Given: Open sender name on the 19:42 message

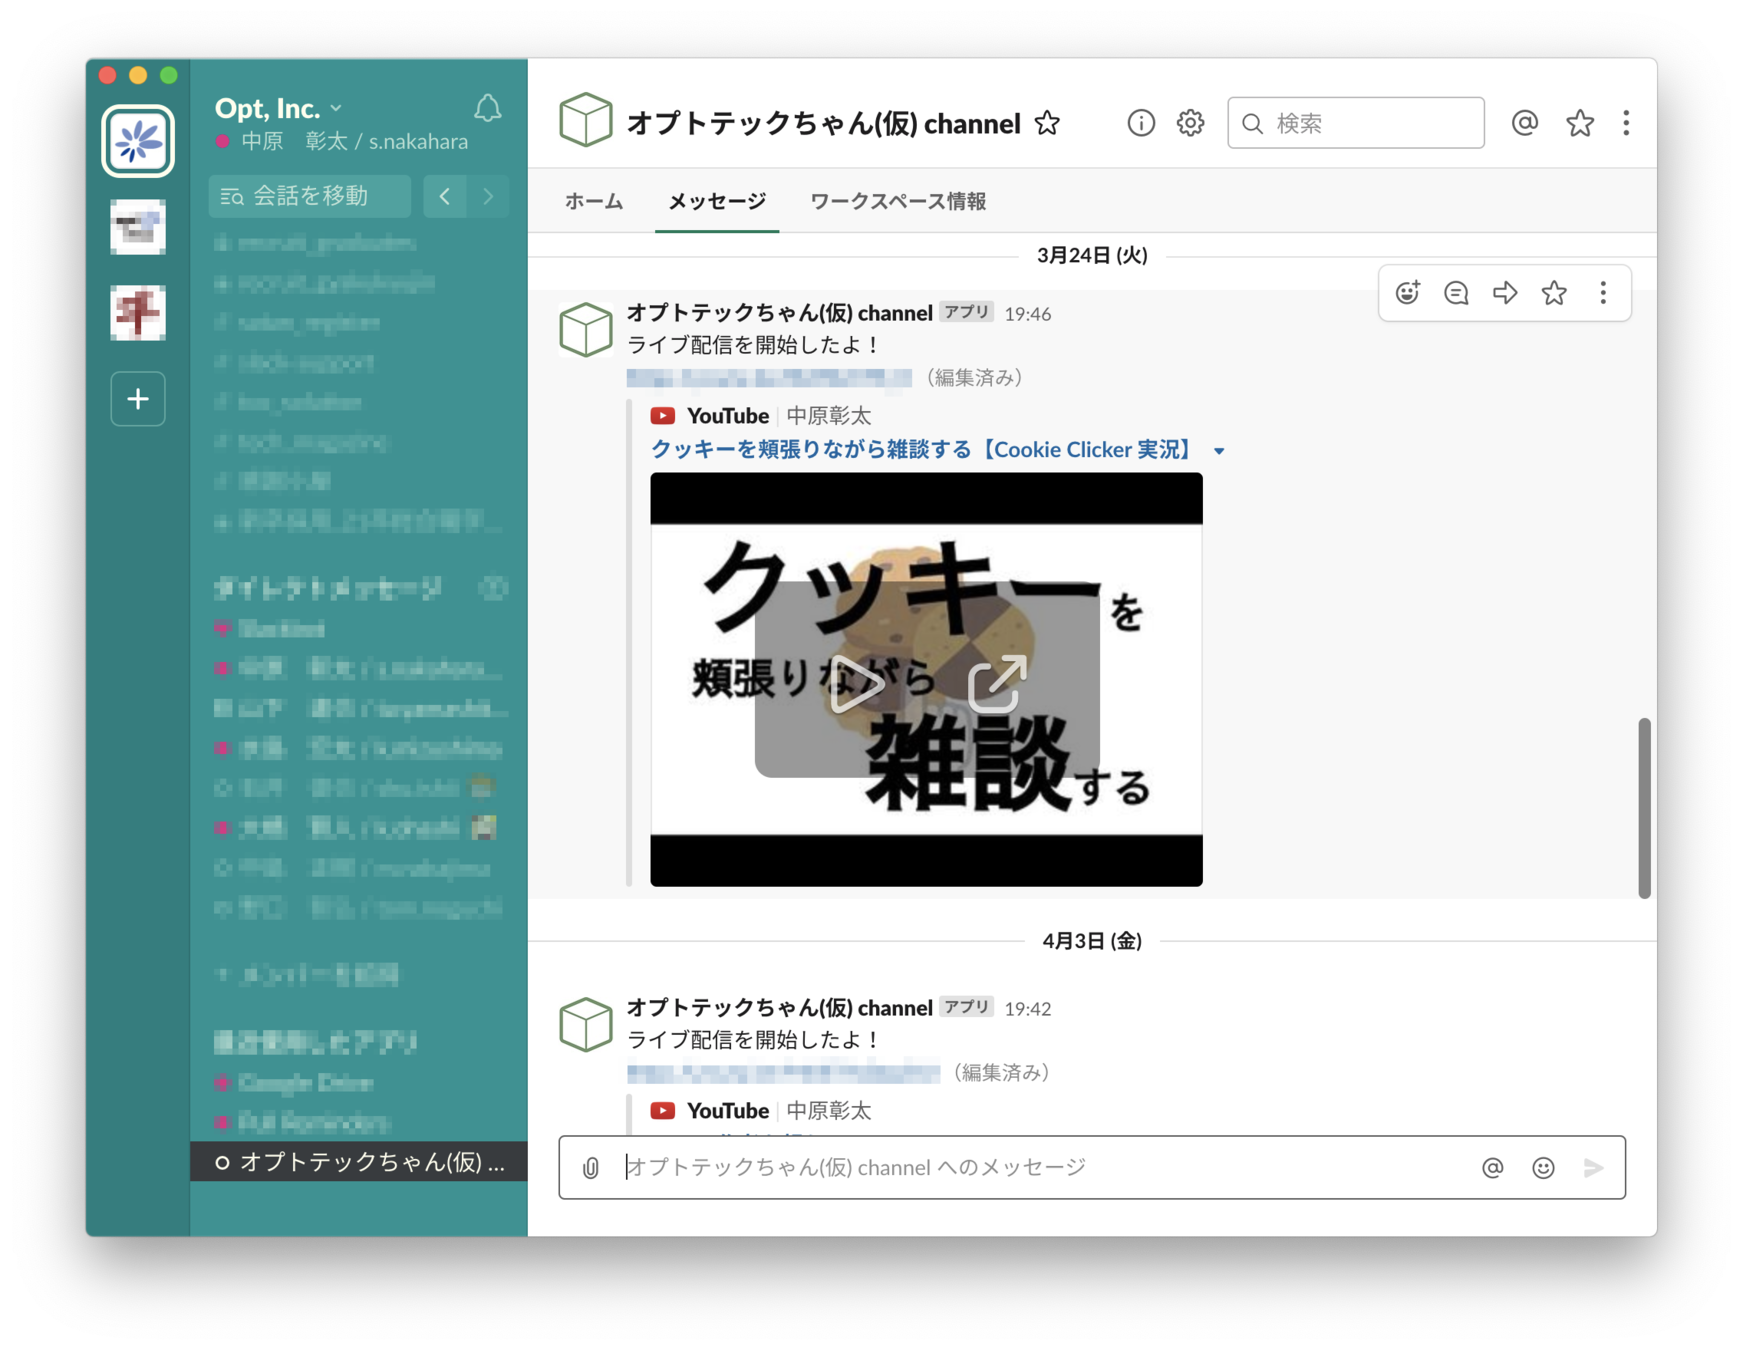Looking at the screenshot, I should [779, 1008].
